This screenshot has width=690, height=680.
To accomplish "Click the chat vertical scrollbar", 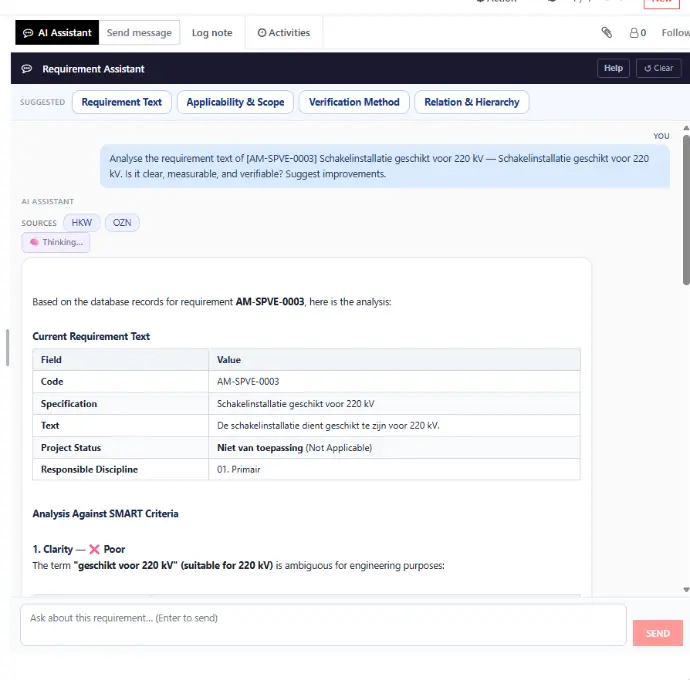I will (685, 210).
